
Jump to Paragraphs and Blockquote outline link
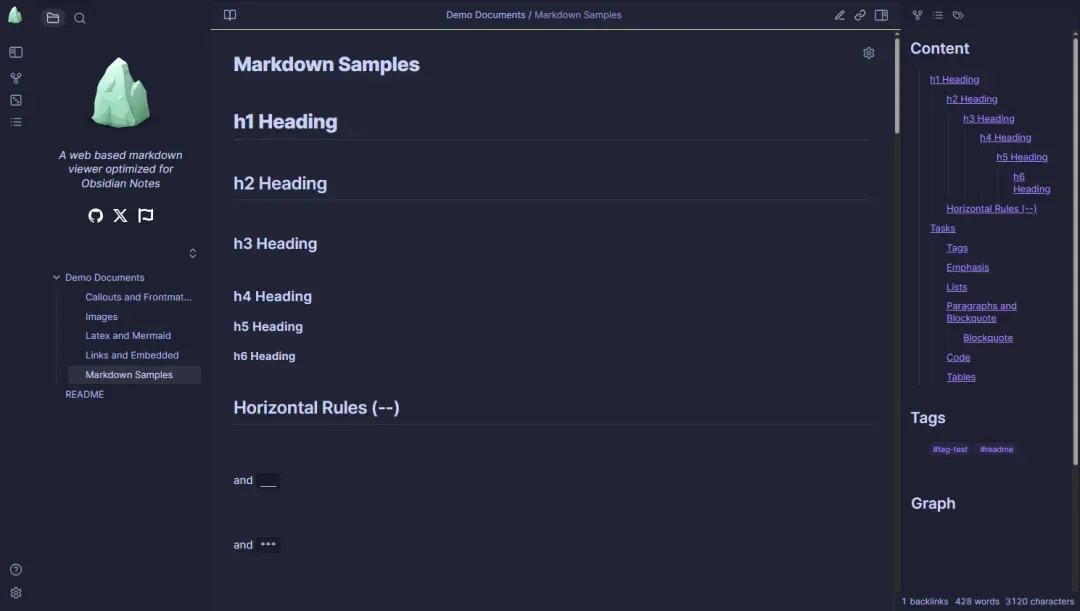(981, 312)
